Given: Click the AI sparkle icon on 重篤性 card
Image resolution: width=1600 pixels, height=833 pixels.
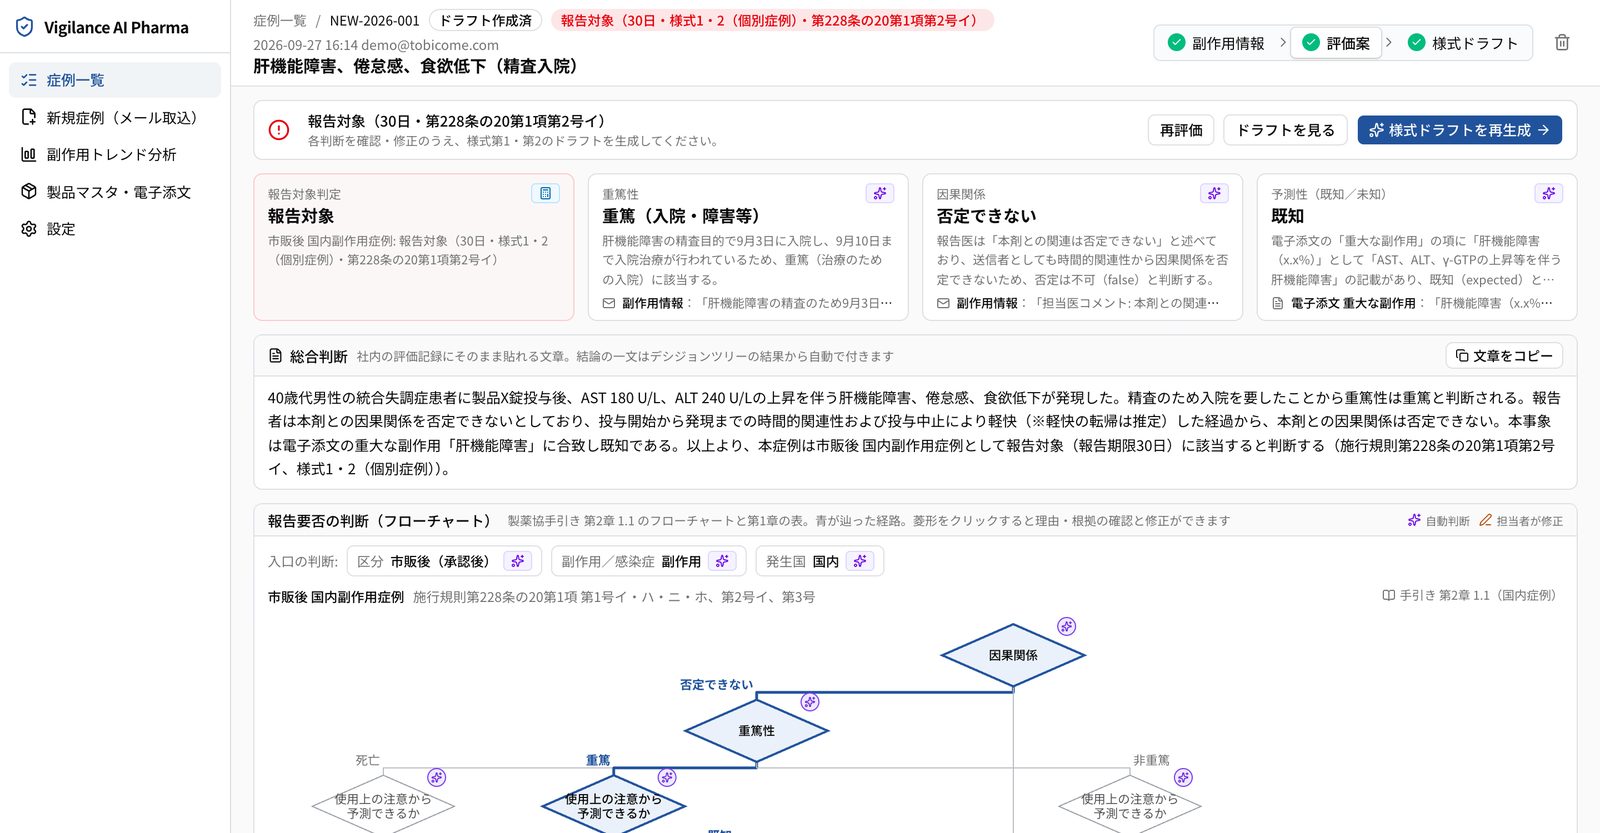Looking at the screenshot, I should (x=880, y=193).
